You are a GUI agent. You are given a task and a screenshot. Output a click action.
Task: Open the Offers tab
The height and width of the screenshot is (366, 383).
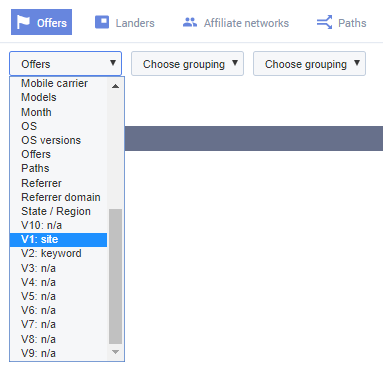pos(41,22)
